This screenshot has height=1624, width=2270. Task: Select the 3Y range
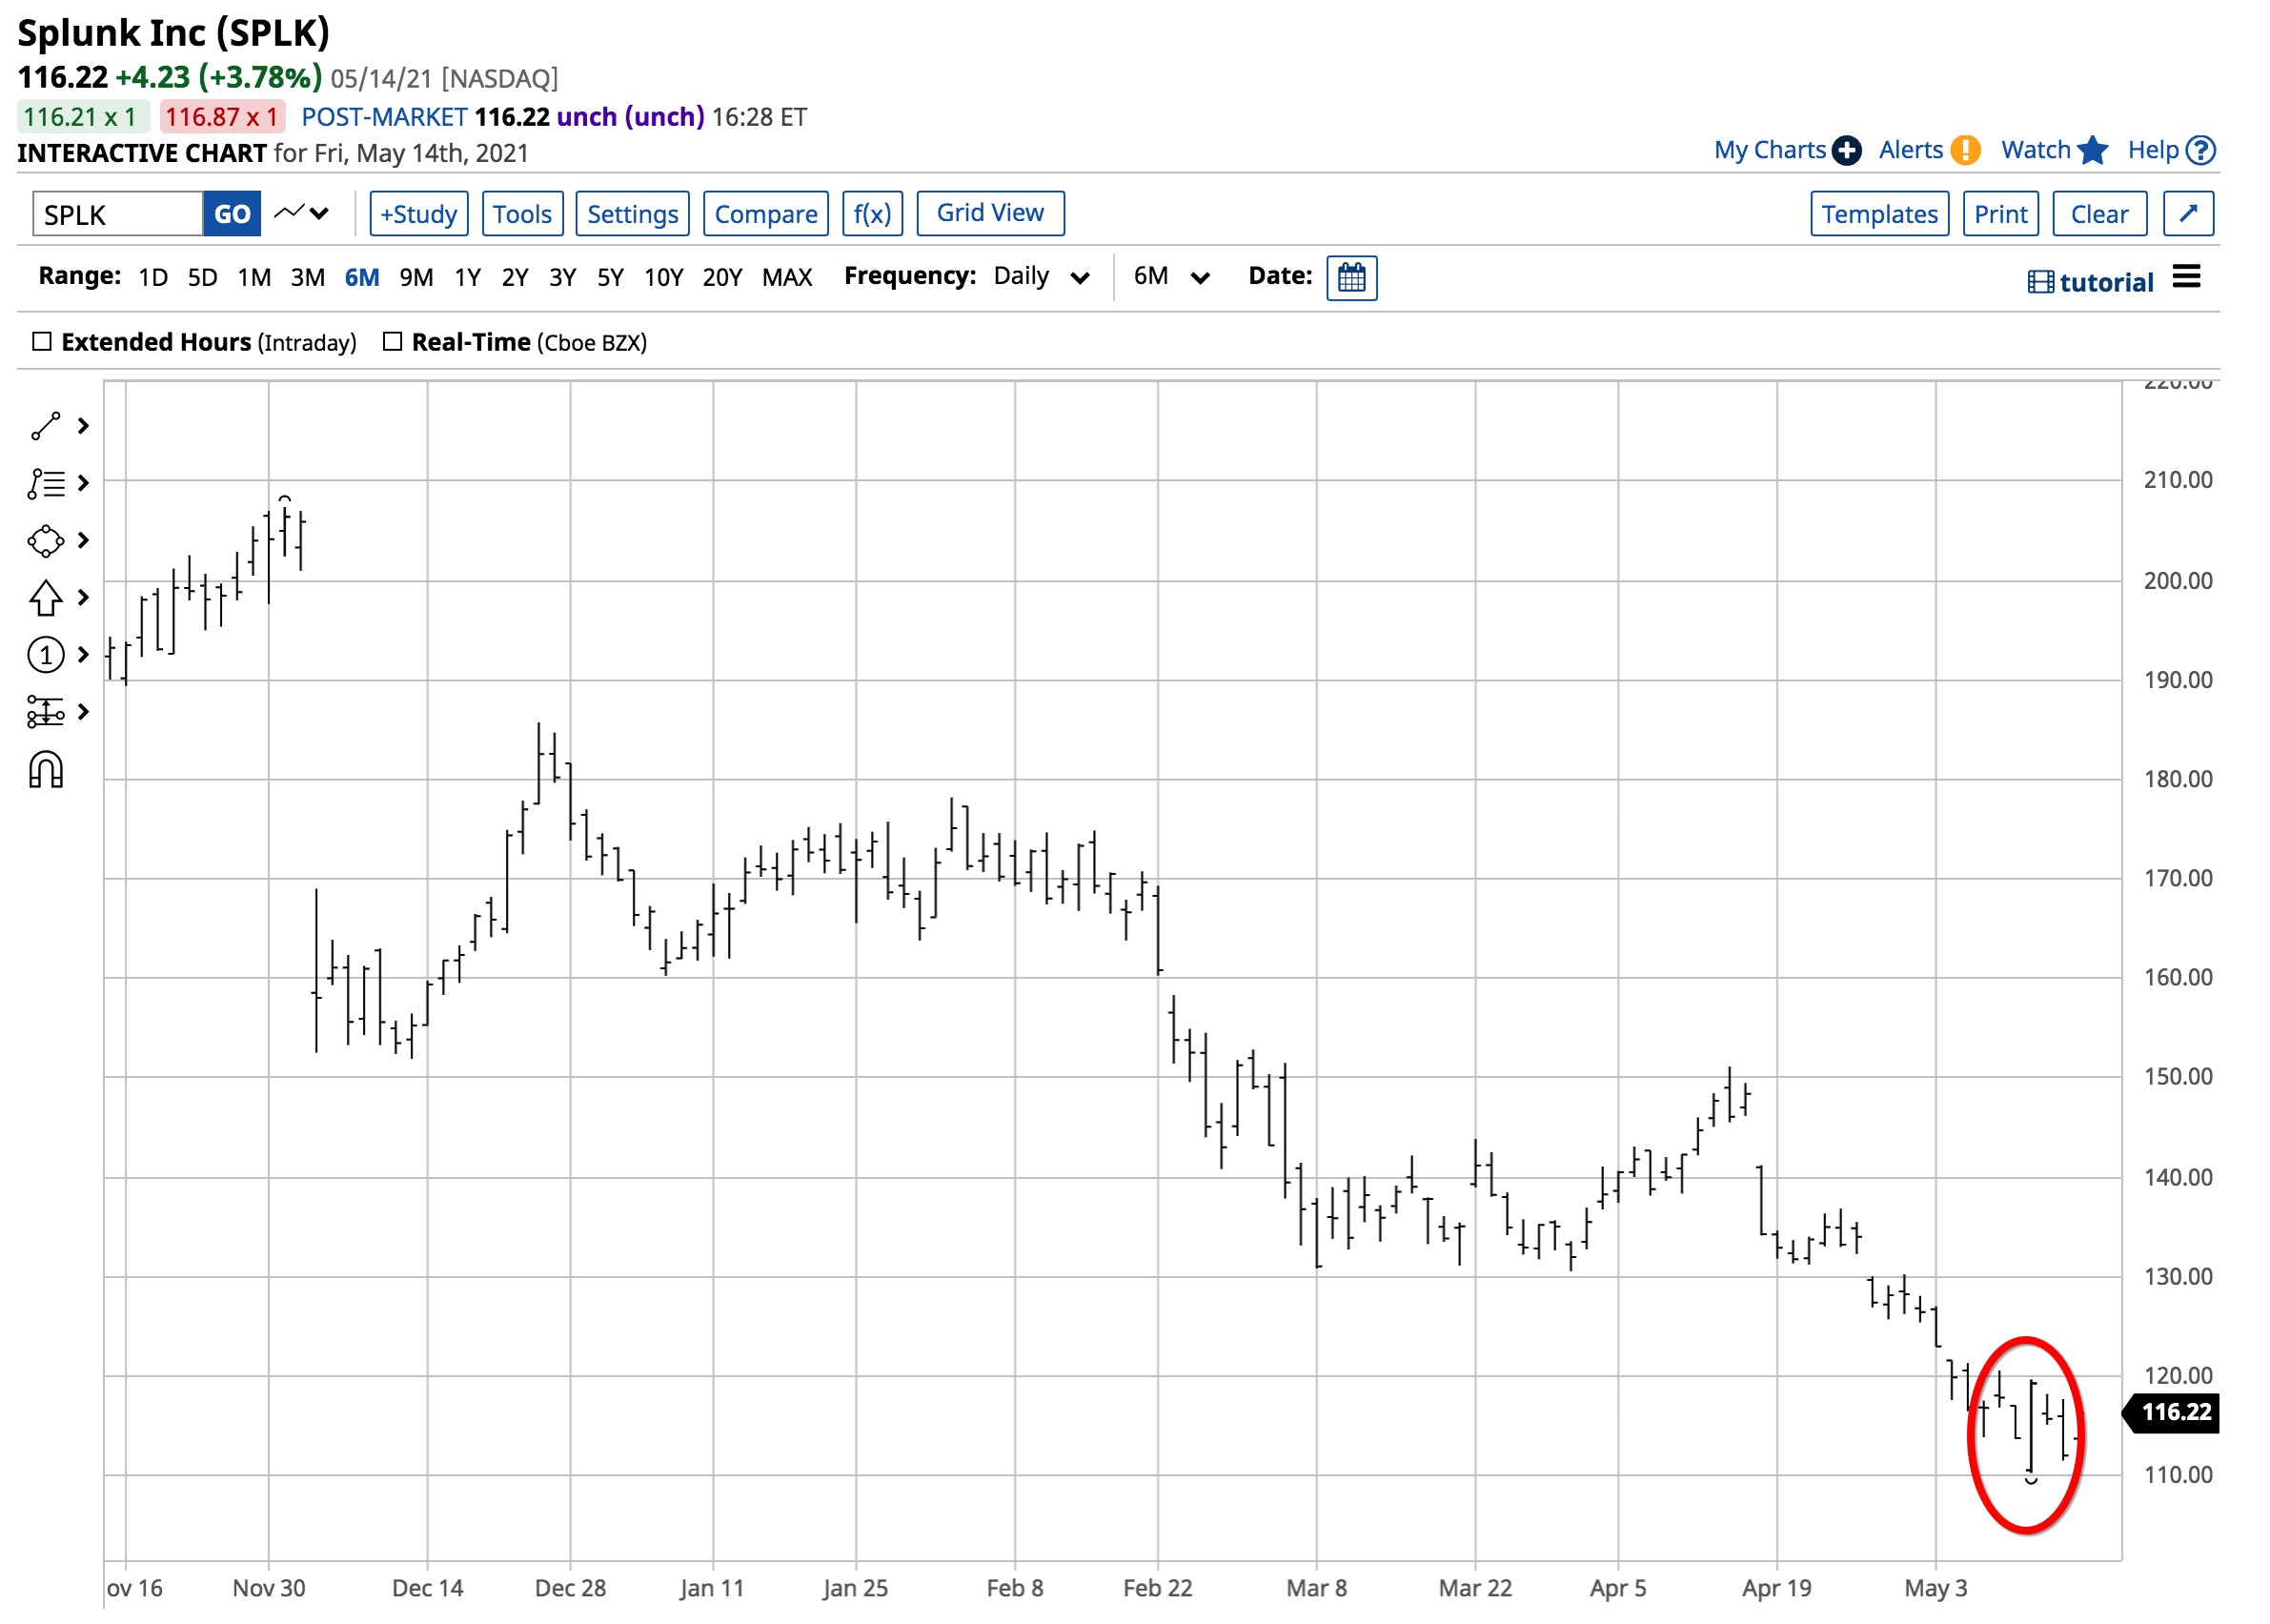click(x=563, y=277)
